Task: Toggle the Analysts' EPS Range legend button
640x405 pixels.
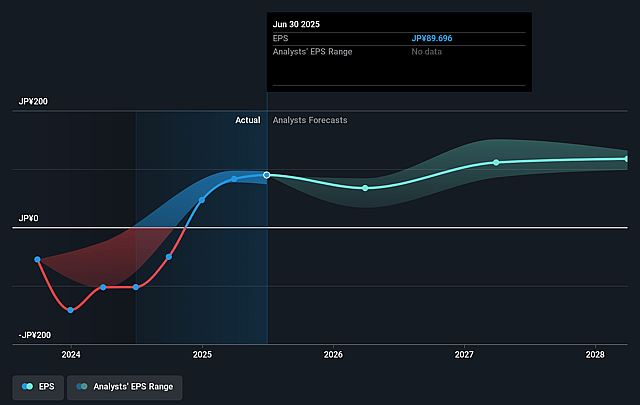Action: click(x=125, y=385)
